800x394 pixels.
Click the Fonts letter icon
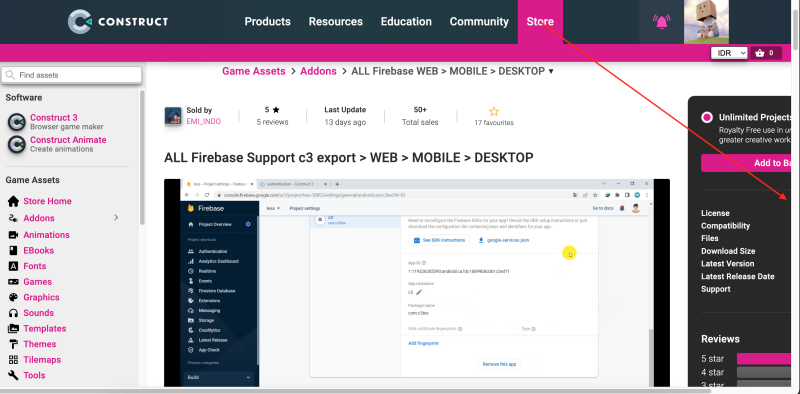coord(14,266)
